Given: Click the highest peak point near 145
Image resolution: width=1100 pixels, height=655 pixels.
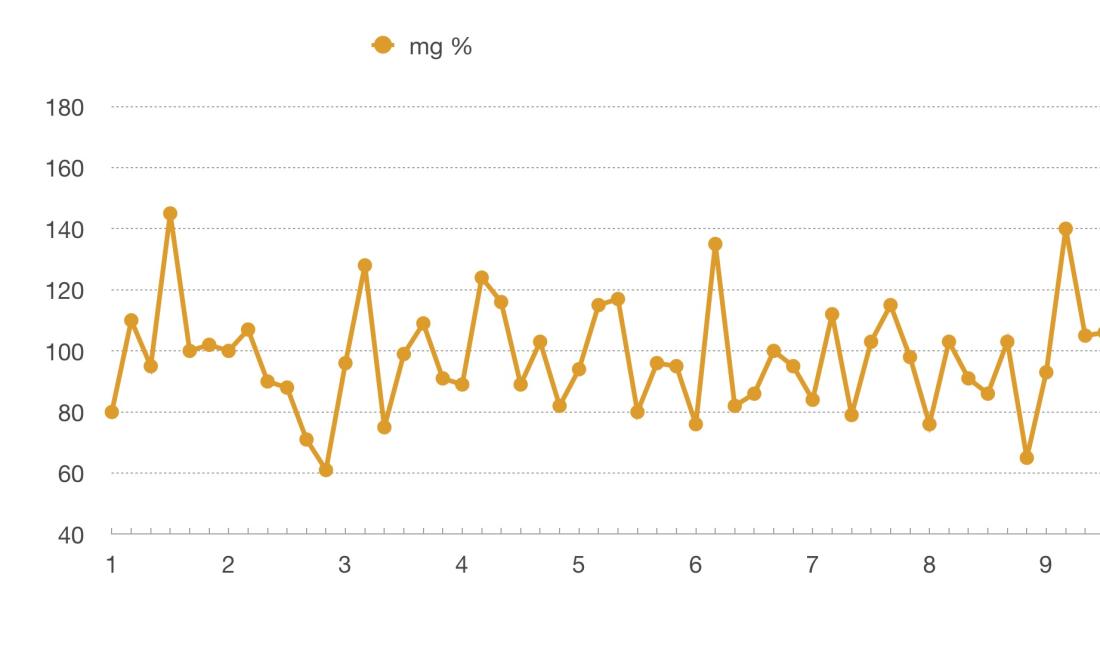Looking at the screenshot, I should [170, 213].
